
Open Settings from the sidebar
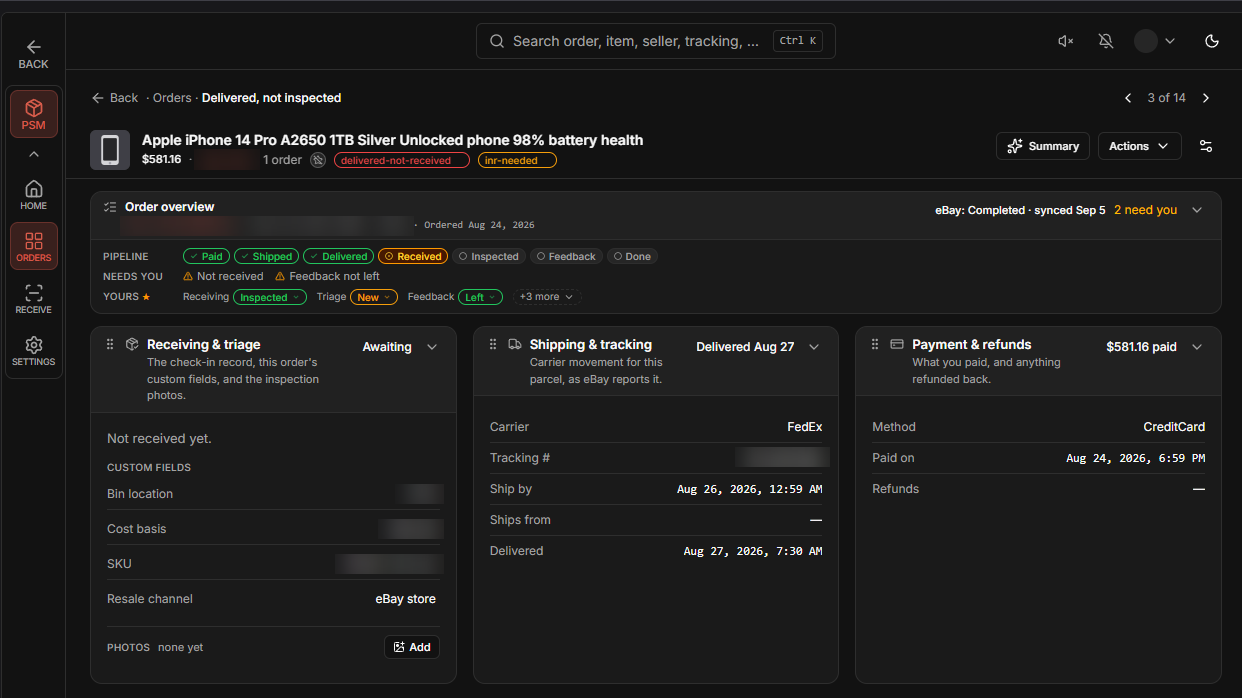[x=33, y=350]
